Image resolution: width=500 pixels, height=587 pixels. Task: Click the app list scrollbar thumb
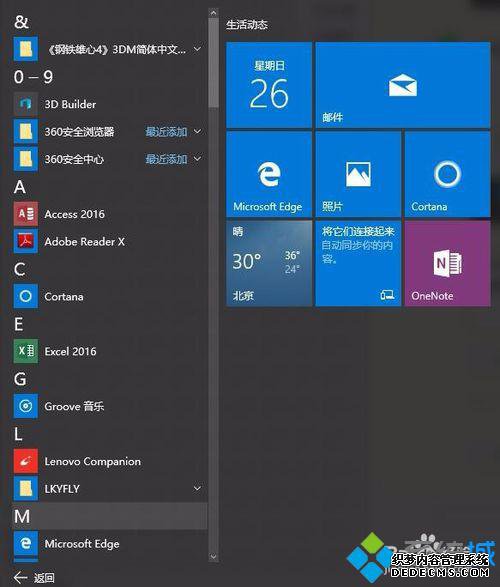(x=213, y=62)
